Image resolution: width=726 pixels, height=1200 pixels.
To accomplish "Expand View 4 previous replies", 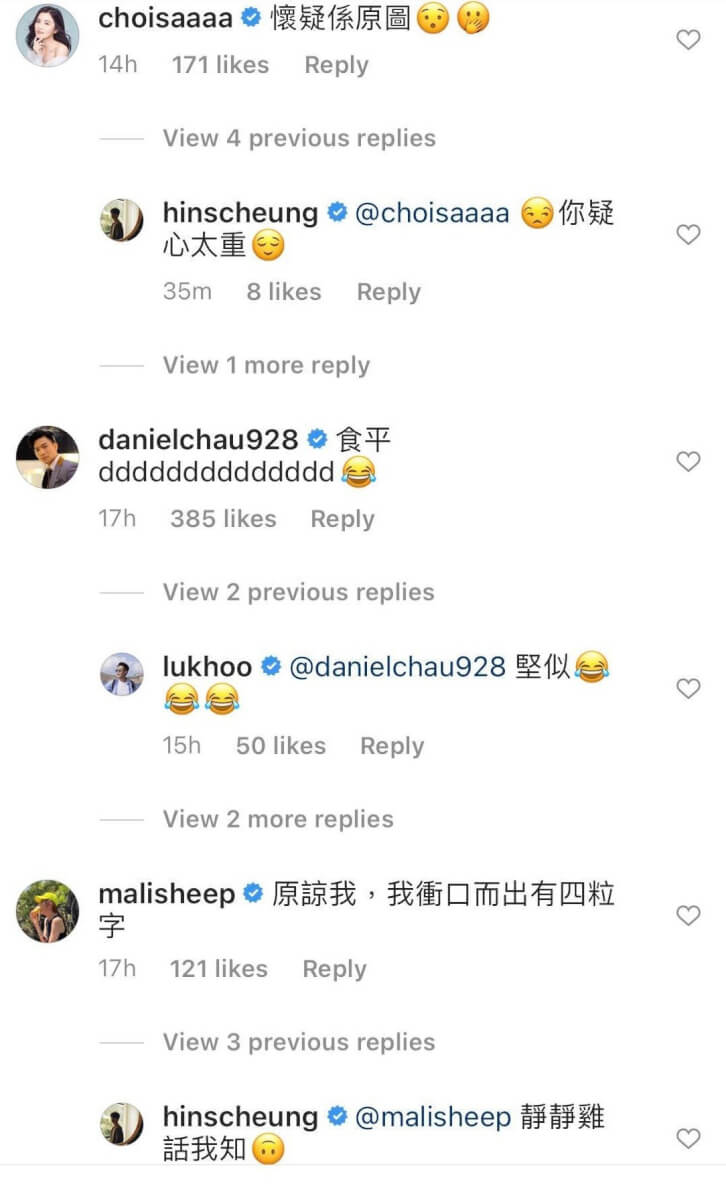I will (299, 138).
